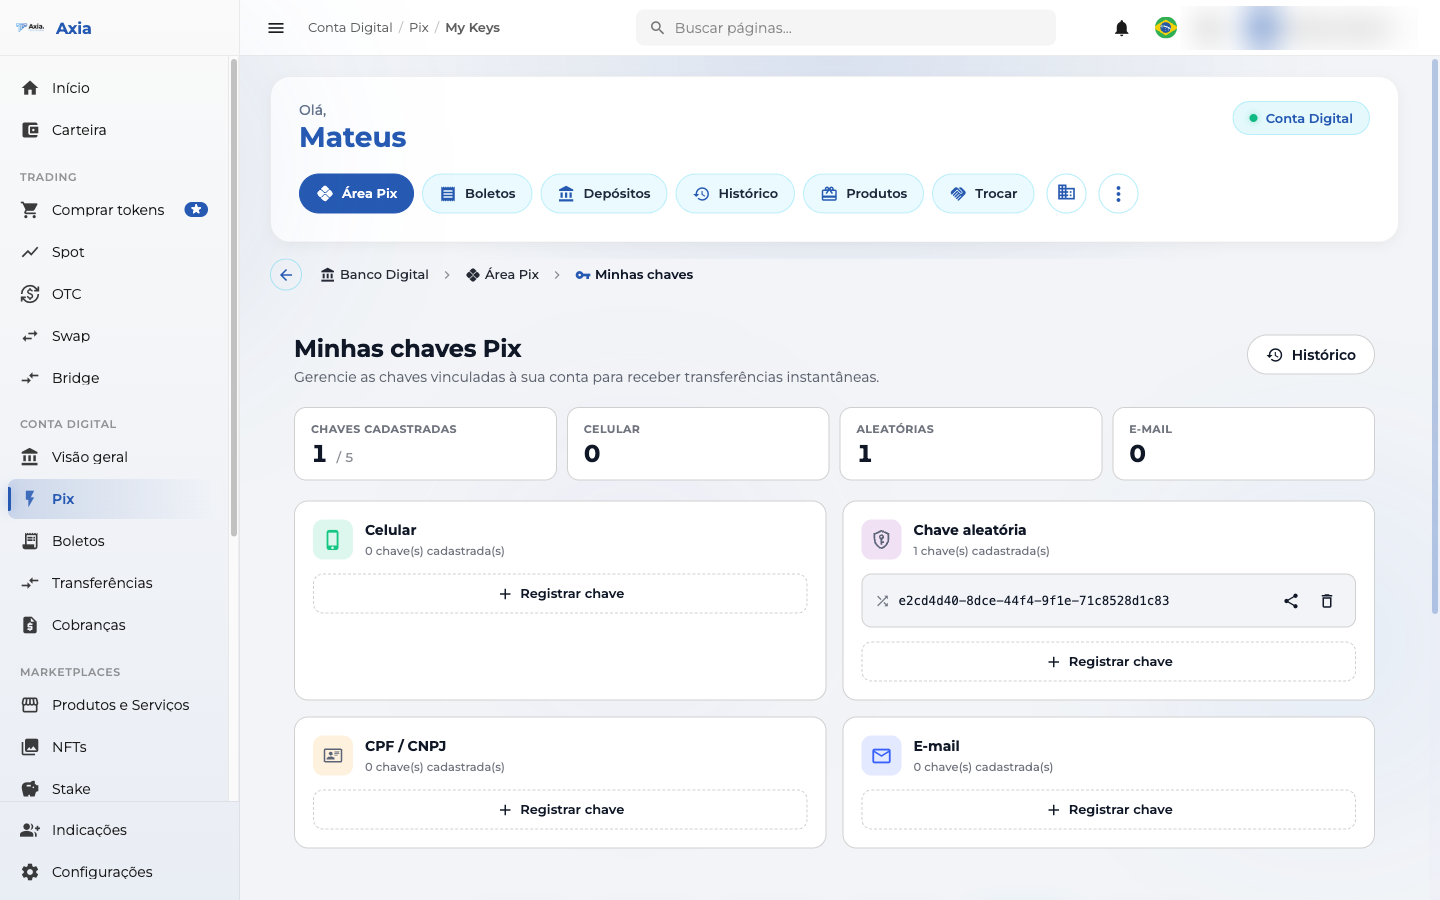
Task: Switch to Produtos pill tab
Action: (863, 194)
